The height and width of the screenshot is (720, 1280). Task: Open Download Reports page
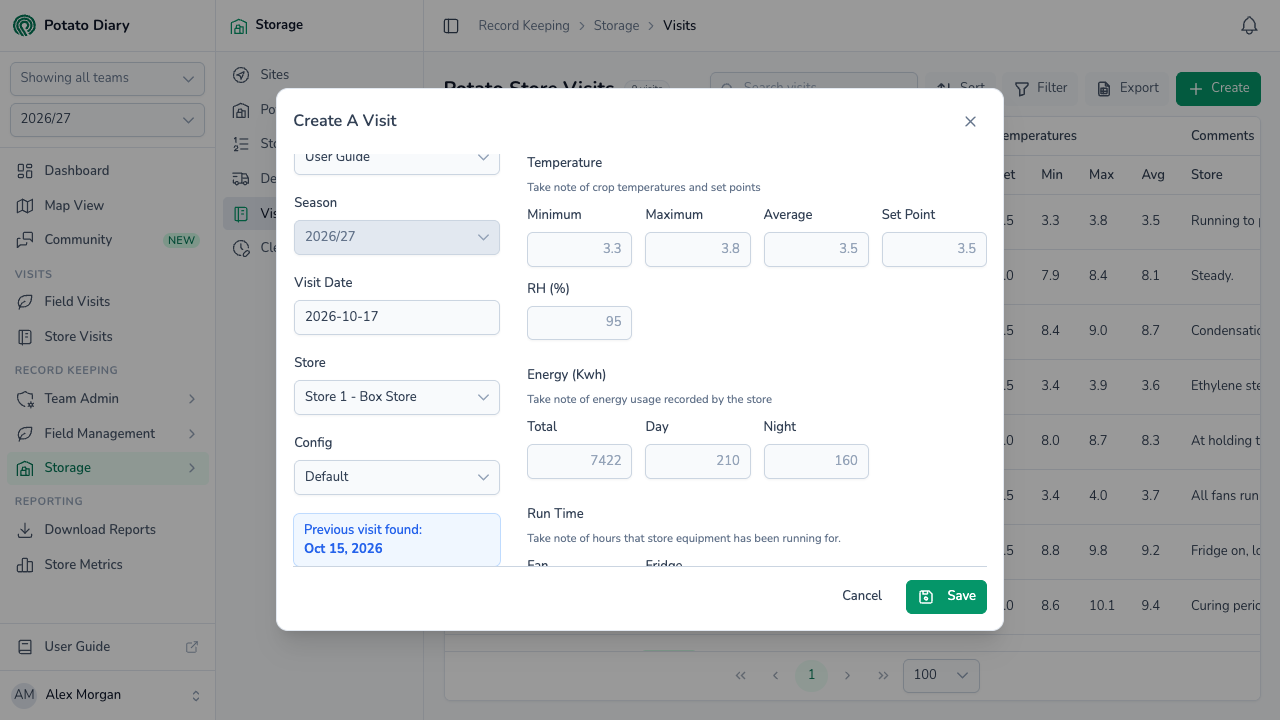tap(108, 530)
